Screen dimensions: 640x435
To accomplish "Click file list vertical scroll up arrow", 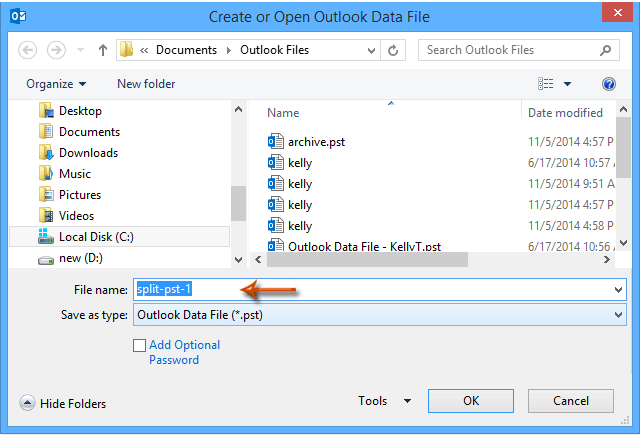I will [623, 109].
